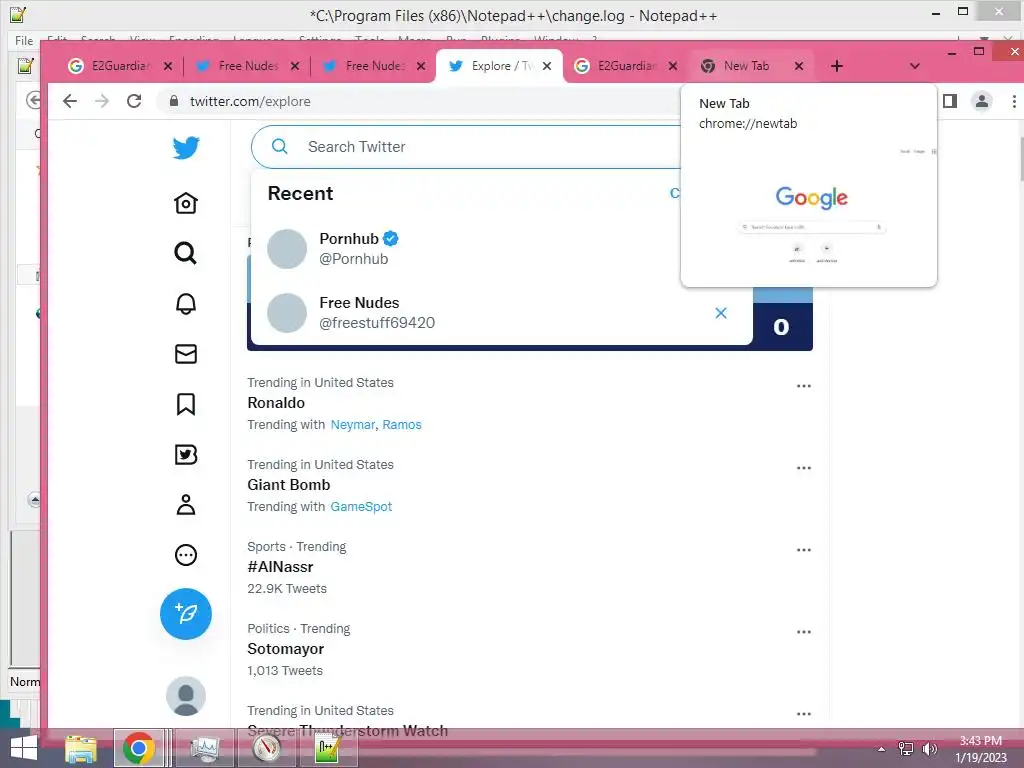Click New Tab hover preview thumbnail

[x=809, y=210]
